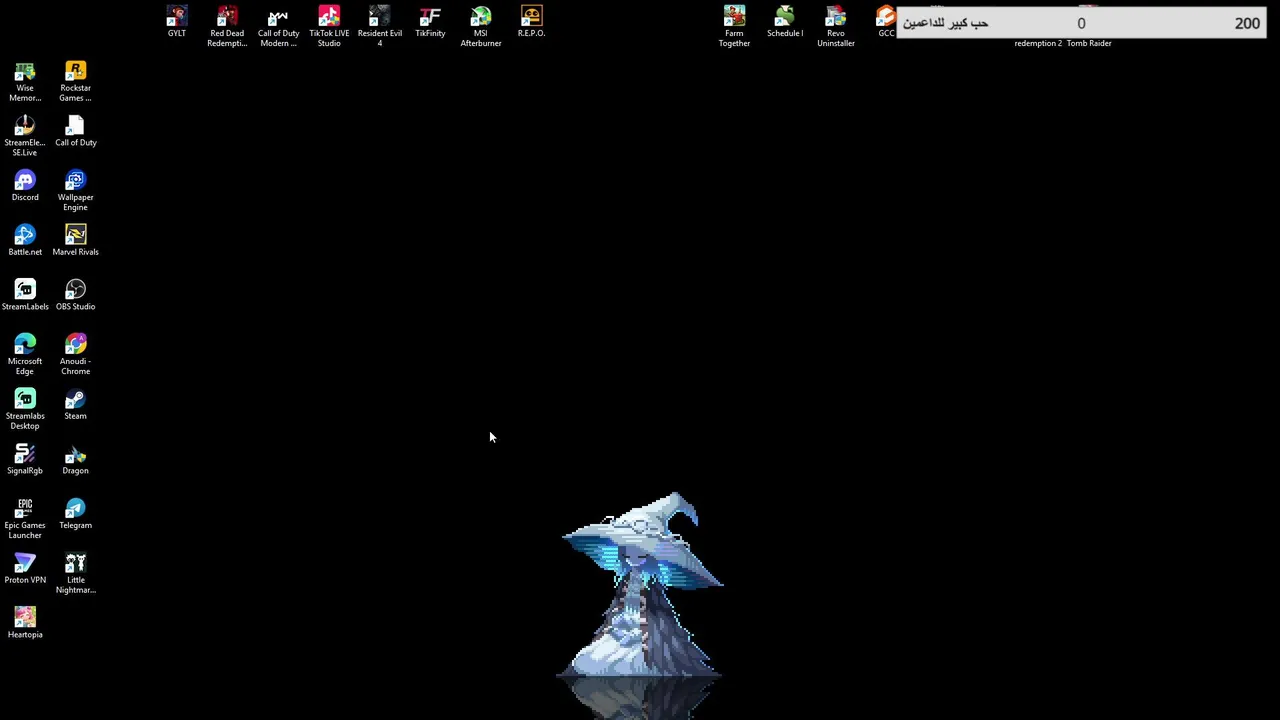Launch Heartopia desktop icon
1280x720 pixels.
pos(25,623)
